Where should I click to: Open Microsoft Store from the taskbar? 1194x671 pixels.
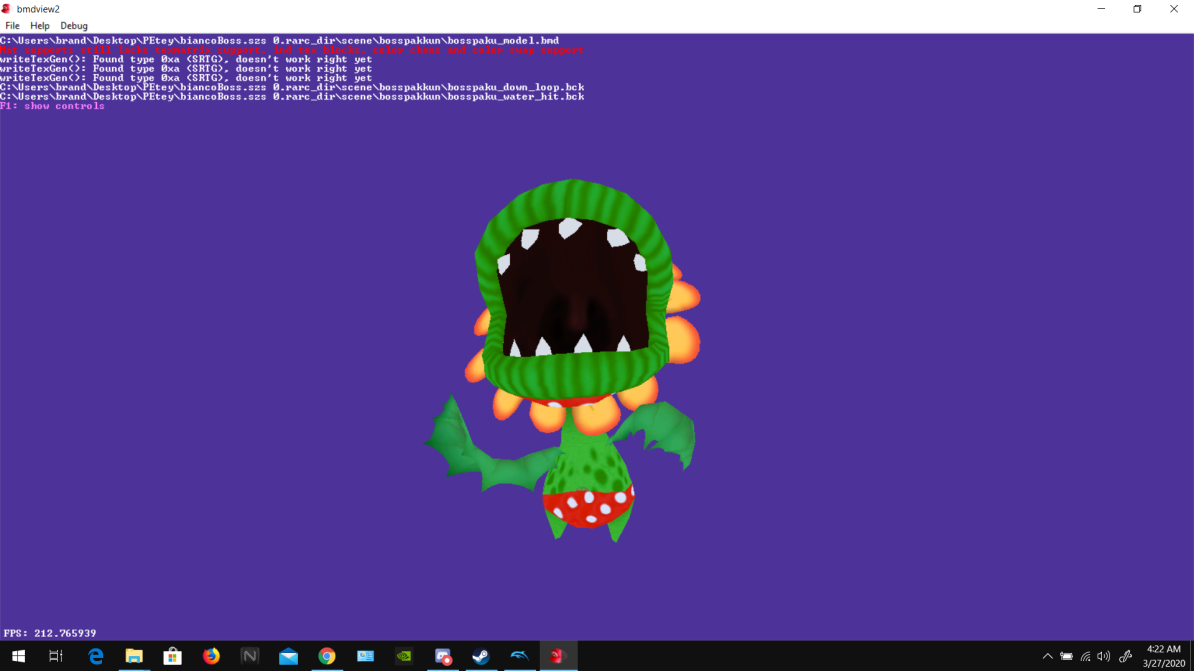coord(173,656)
